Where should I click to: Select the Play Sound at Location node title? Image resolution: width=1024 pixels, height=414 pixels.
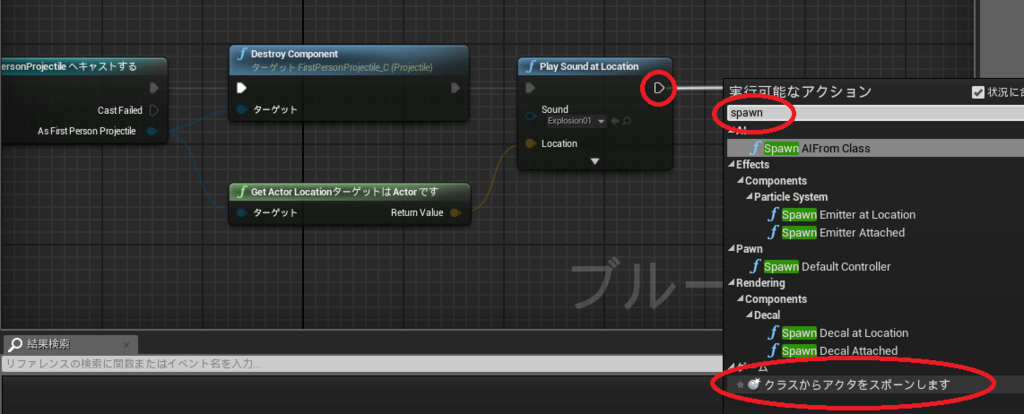(x=589, y=67)
